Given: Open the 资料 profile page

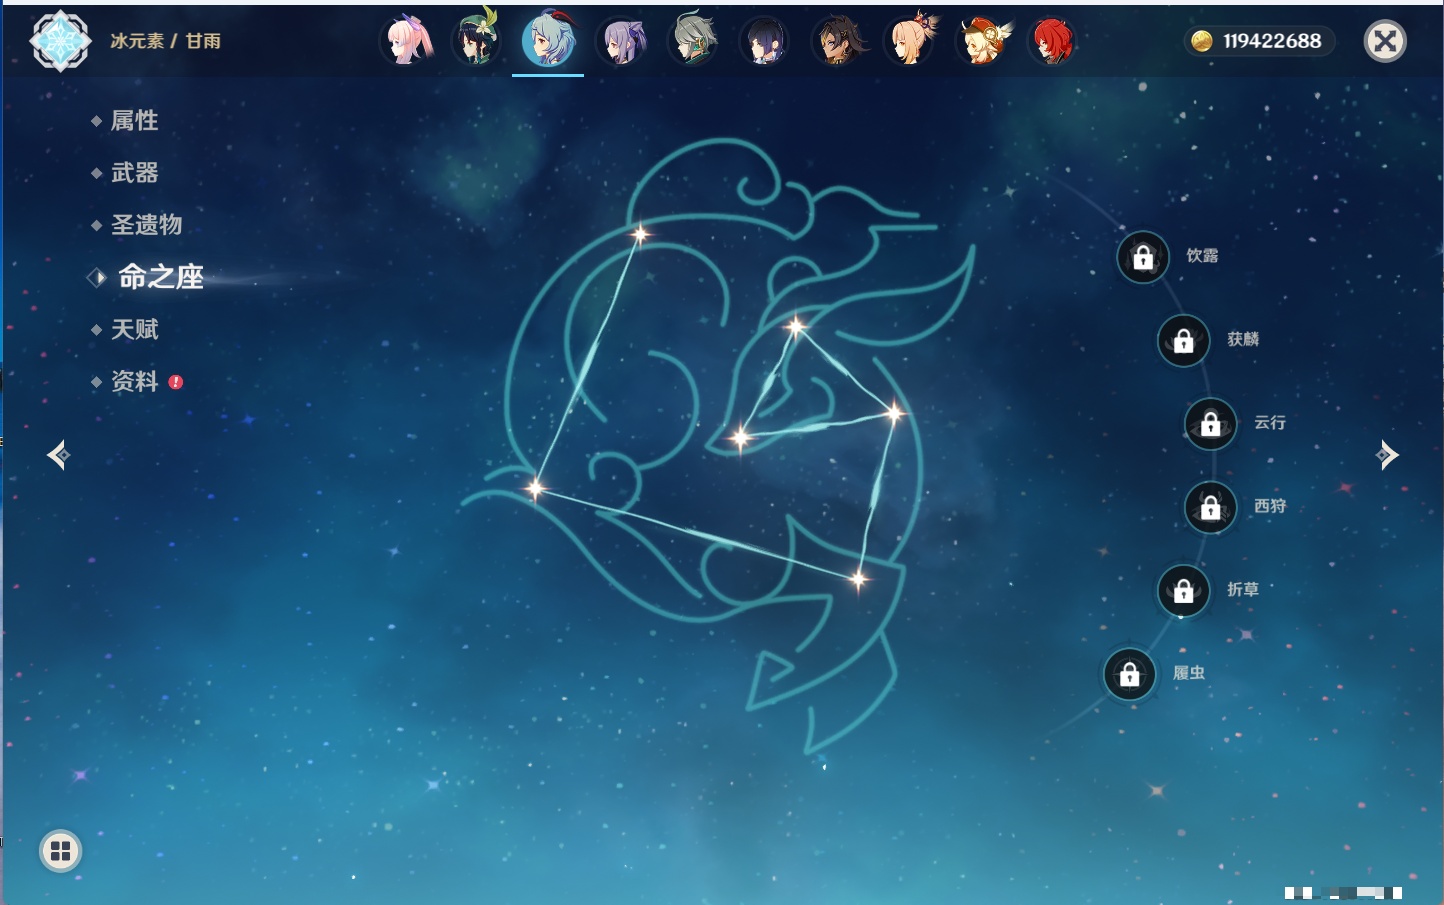Looking at the screenshot, I should point(134,381).
